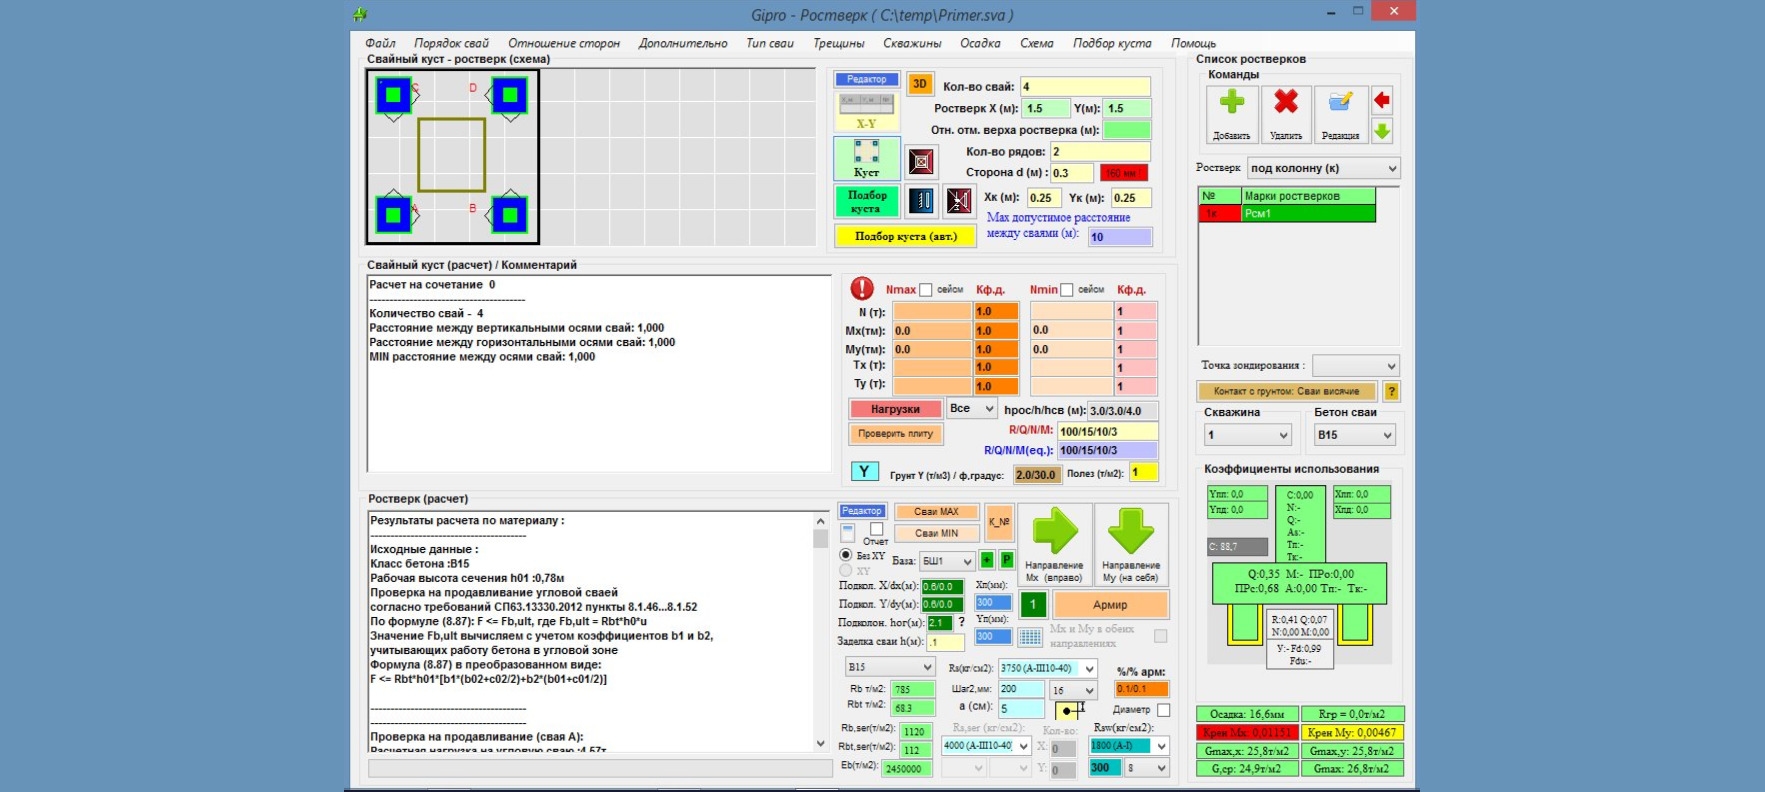
Task: Click the red left arrow in Команды
Action: (x=1382, y=100)
